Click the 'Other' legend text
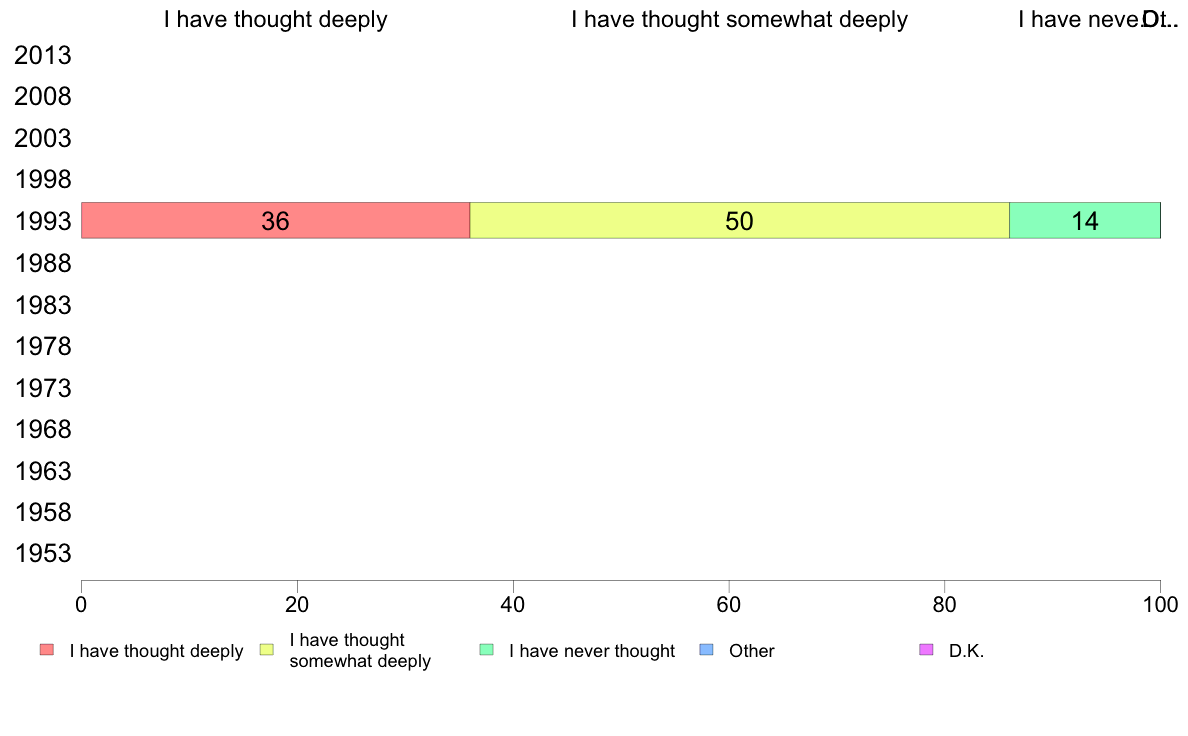 pyautogui.click(x=752, y=651)
